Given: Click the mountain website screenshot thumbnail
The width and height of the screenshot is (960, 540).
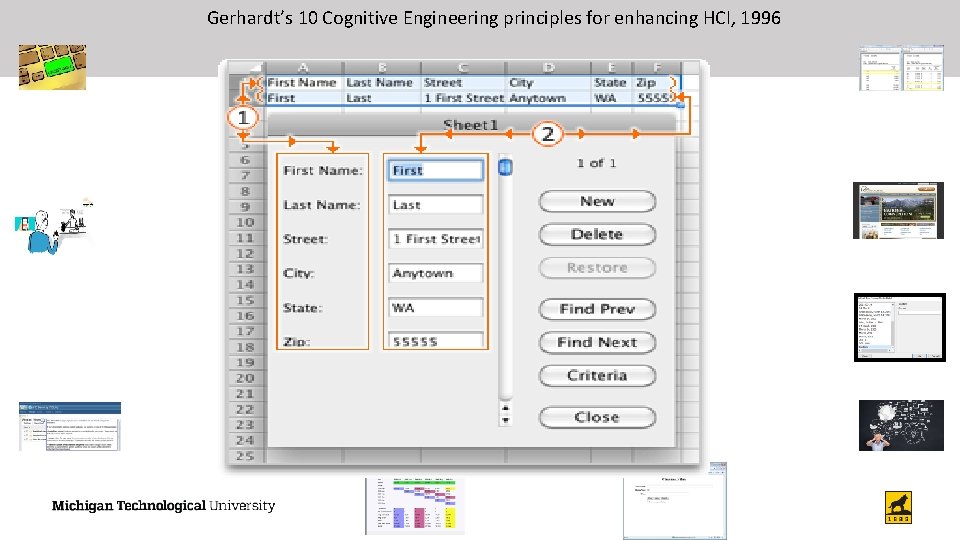Looking at the screenshot, I should 898,211.
